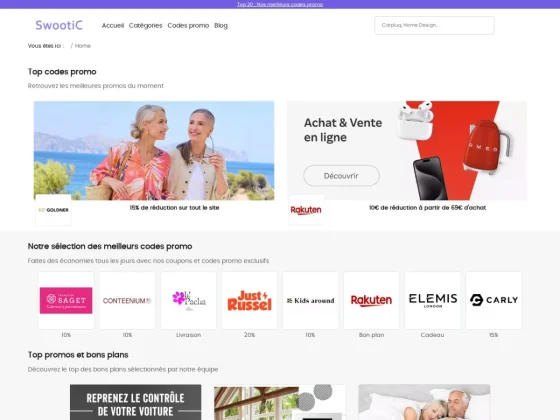This screenshot has width=560, height=420.
Task: Select the Goldner logo tile
Action: point(53,210)
